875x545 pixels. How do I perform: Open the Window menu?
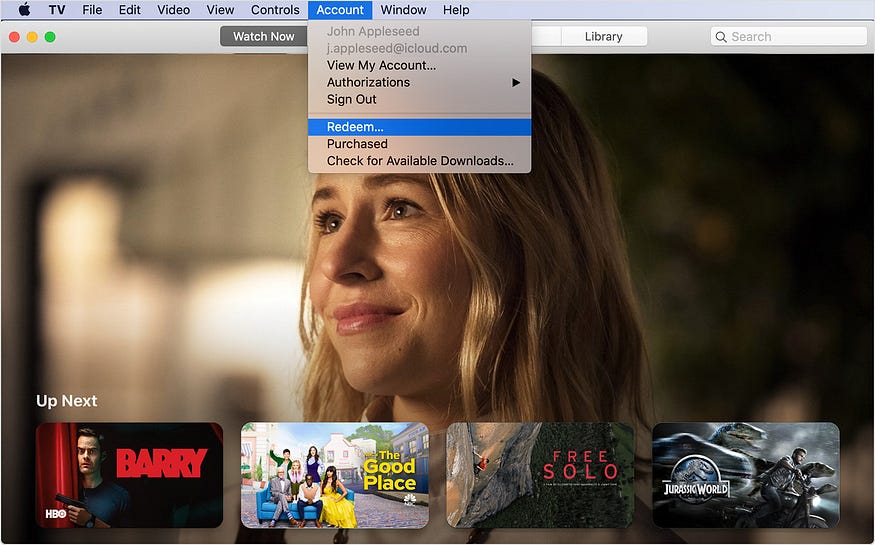coord(403,9)
